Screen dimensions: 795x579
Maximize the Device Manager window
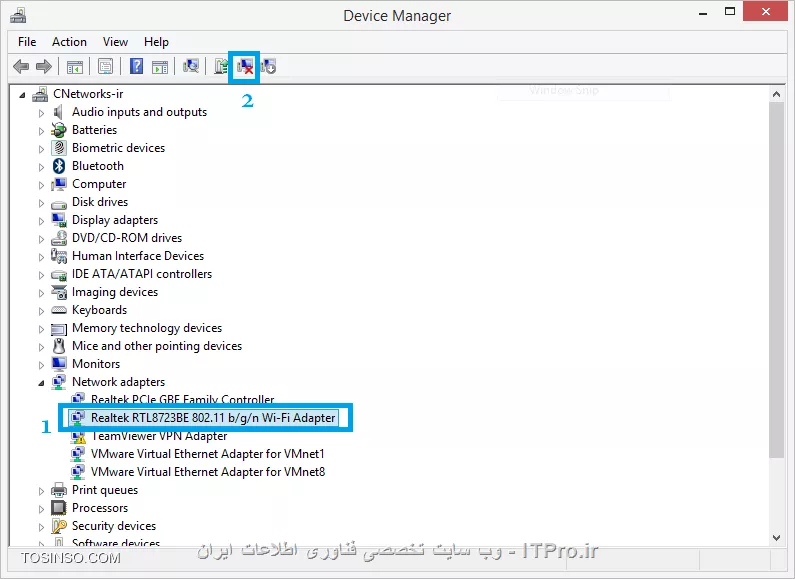click(x=730, y=12)
